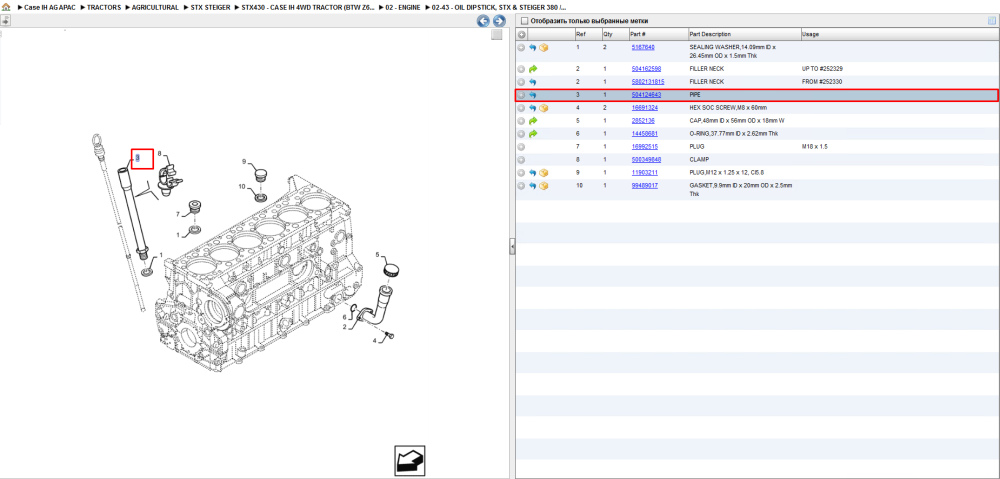Screen dimensions: 1000x479
Task: Collapse parts panel with divider arrow handle
Action: [512, 247]
